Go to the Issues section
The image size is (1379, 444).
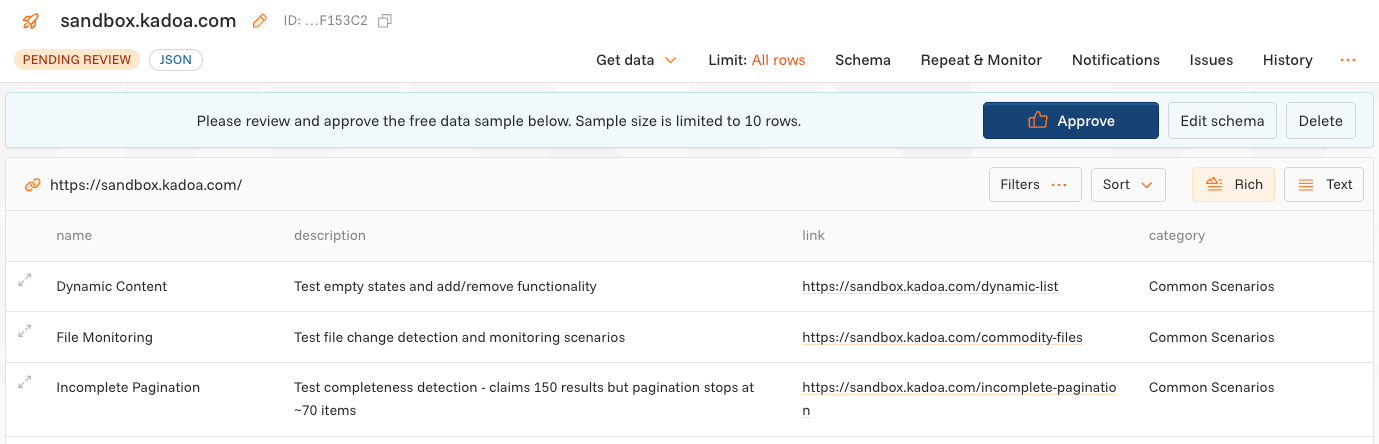(1211, 60)
